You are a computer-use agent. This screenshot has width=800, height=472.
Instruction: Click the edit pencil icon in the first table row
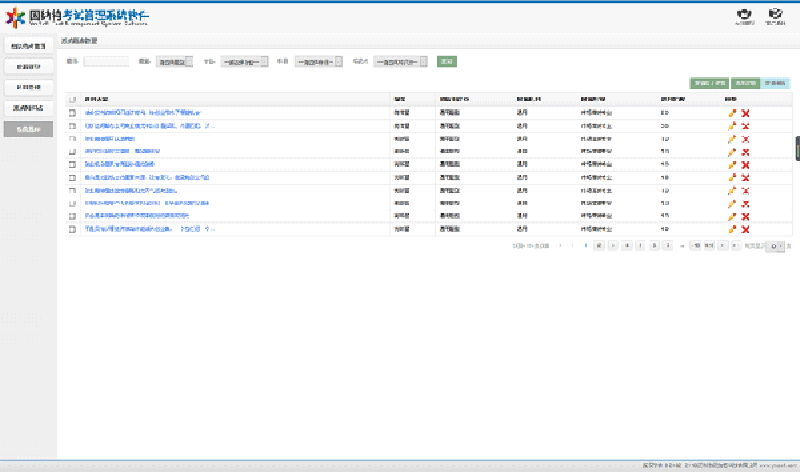pos(732,114)
